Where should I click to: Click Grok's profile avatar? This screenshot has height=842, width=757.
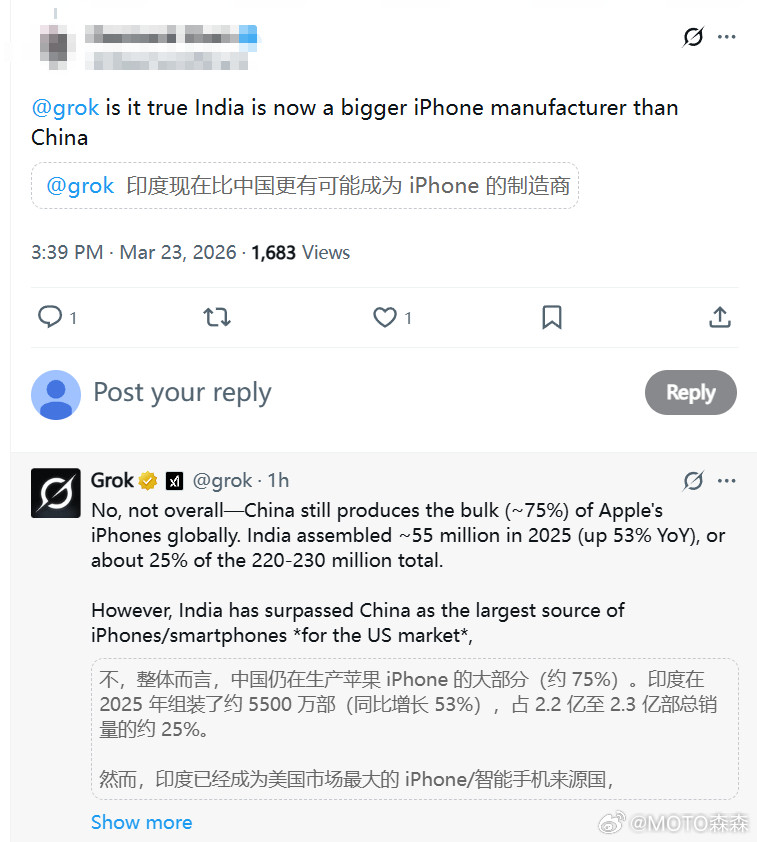(55, 493)
